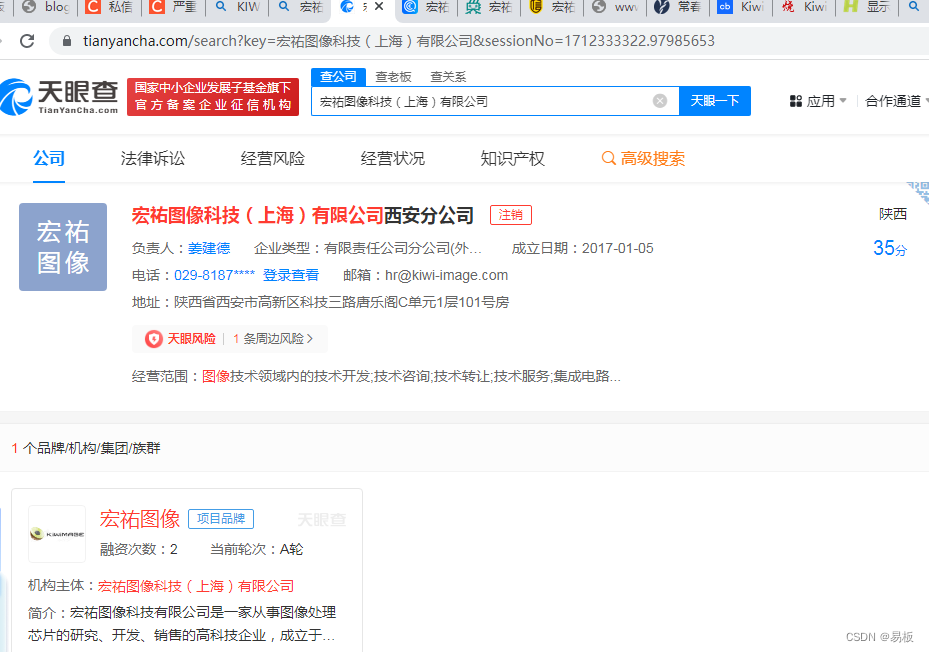Select the 查公司 search tab

[x=338, y=76]
